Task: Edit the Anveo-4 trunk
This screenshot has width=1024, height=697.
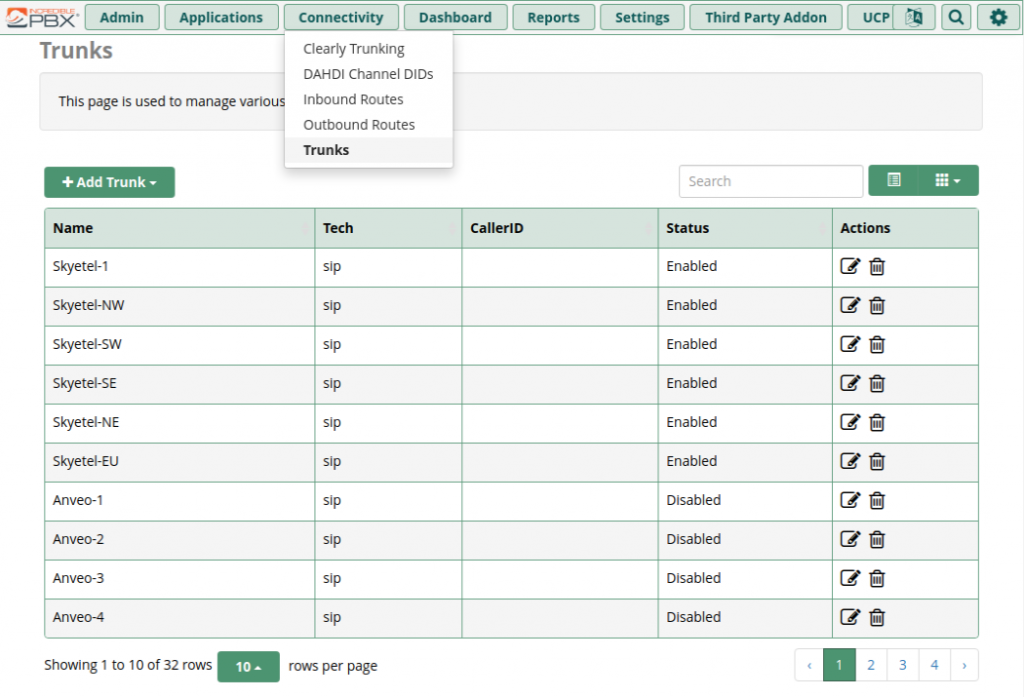Action: 850,617
